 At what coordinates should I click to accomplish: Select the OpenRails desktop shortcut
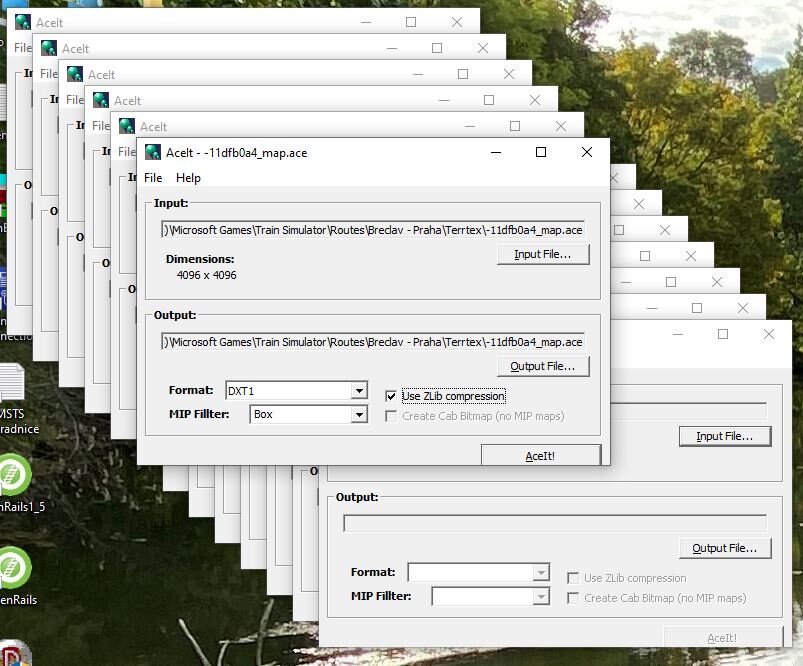point(12,568)
